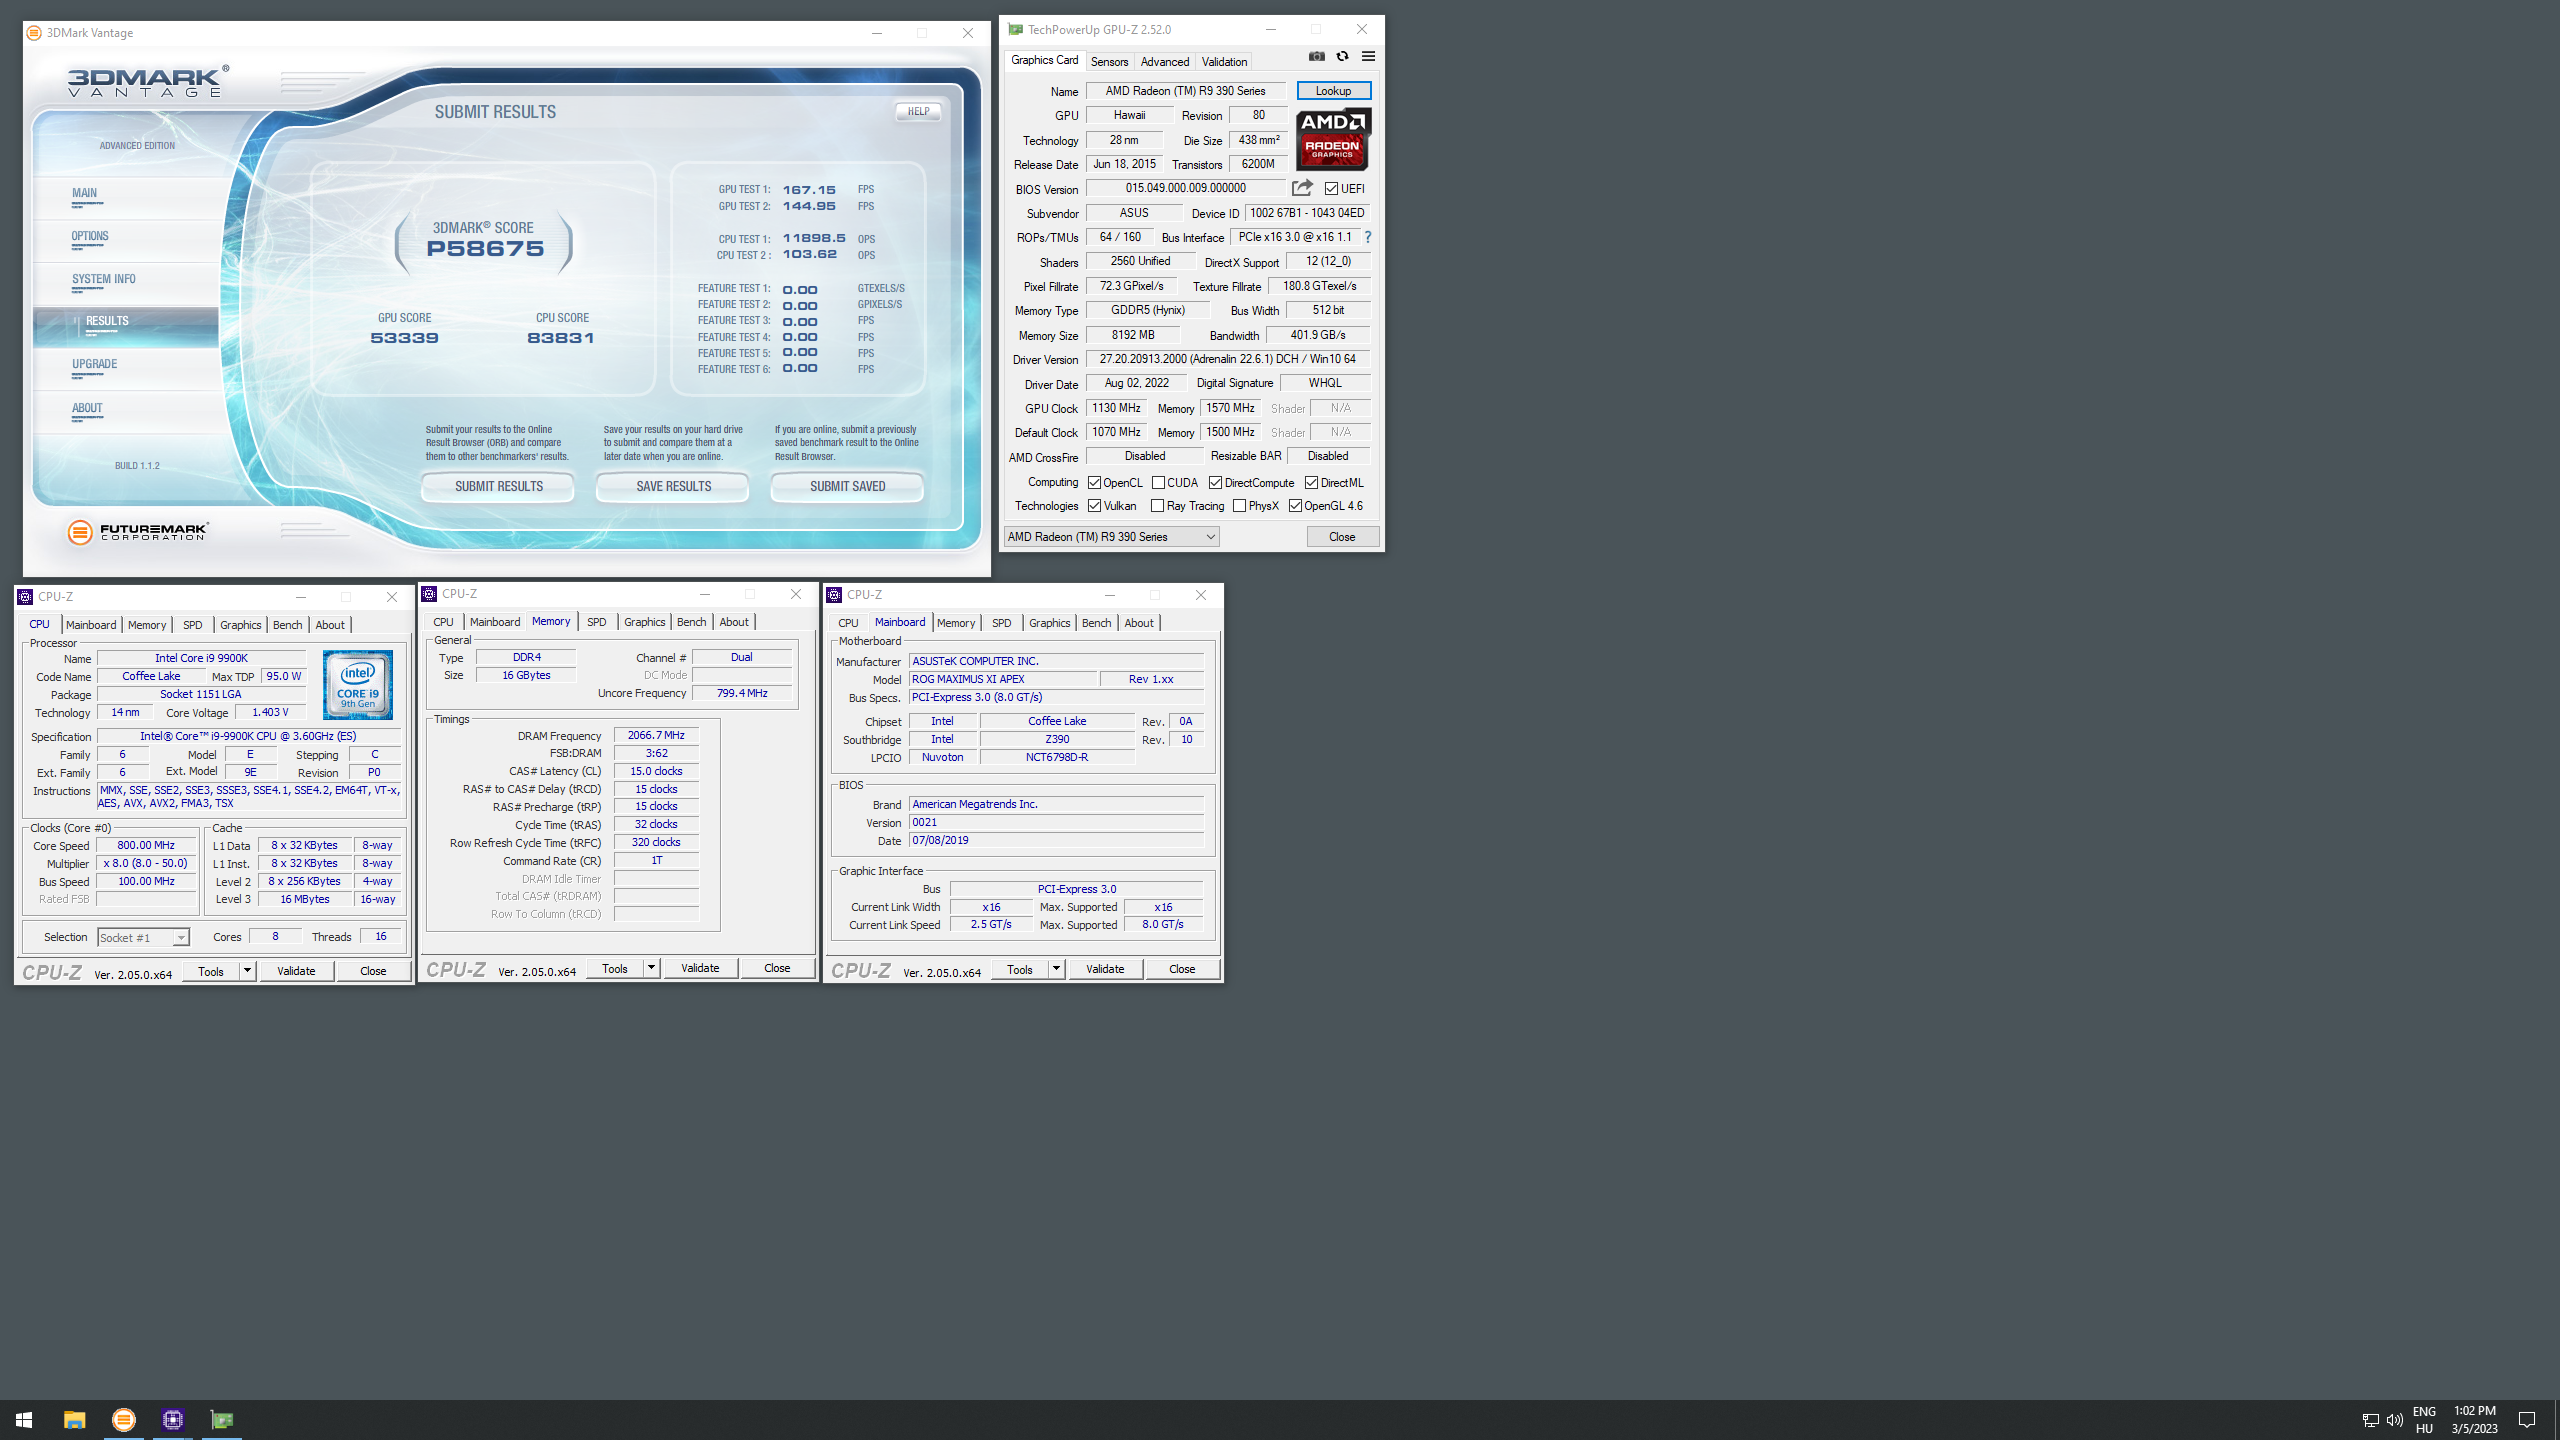The image size is (2560, 1440).
Task: Toggle the DirectML checkbox
Action: [1311, 483]
